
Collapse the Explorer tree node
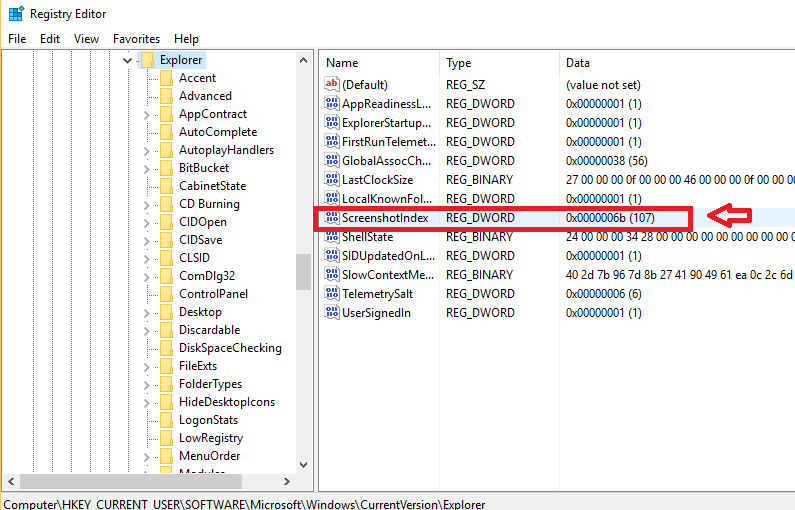[x=127, y=60]
